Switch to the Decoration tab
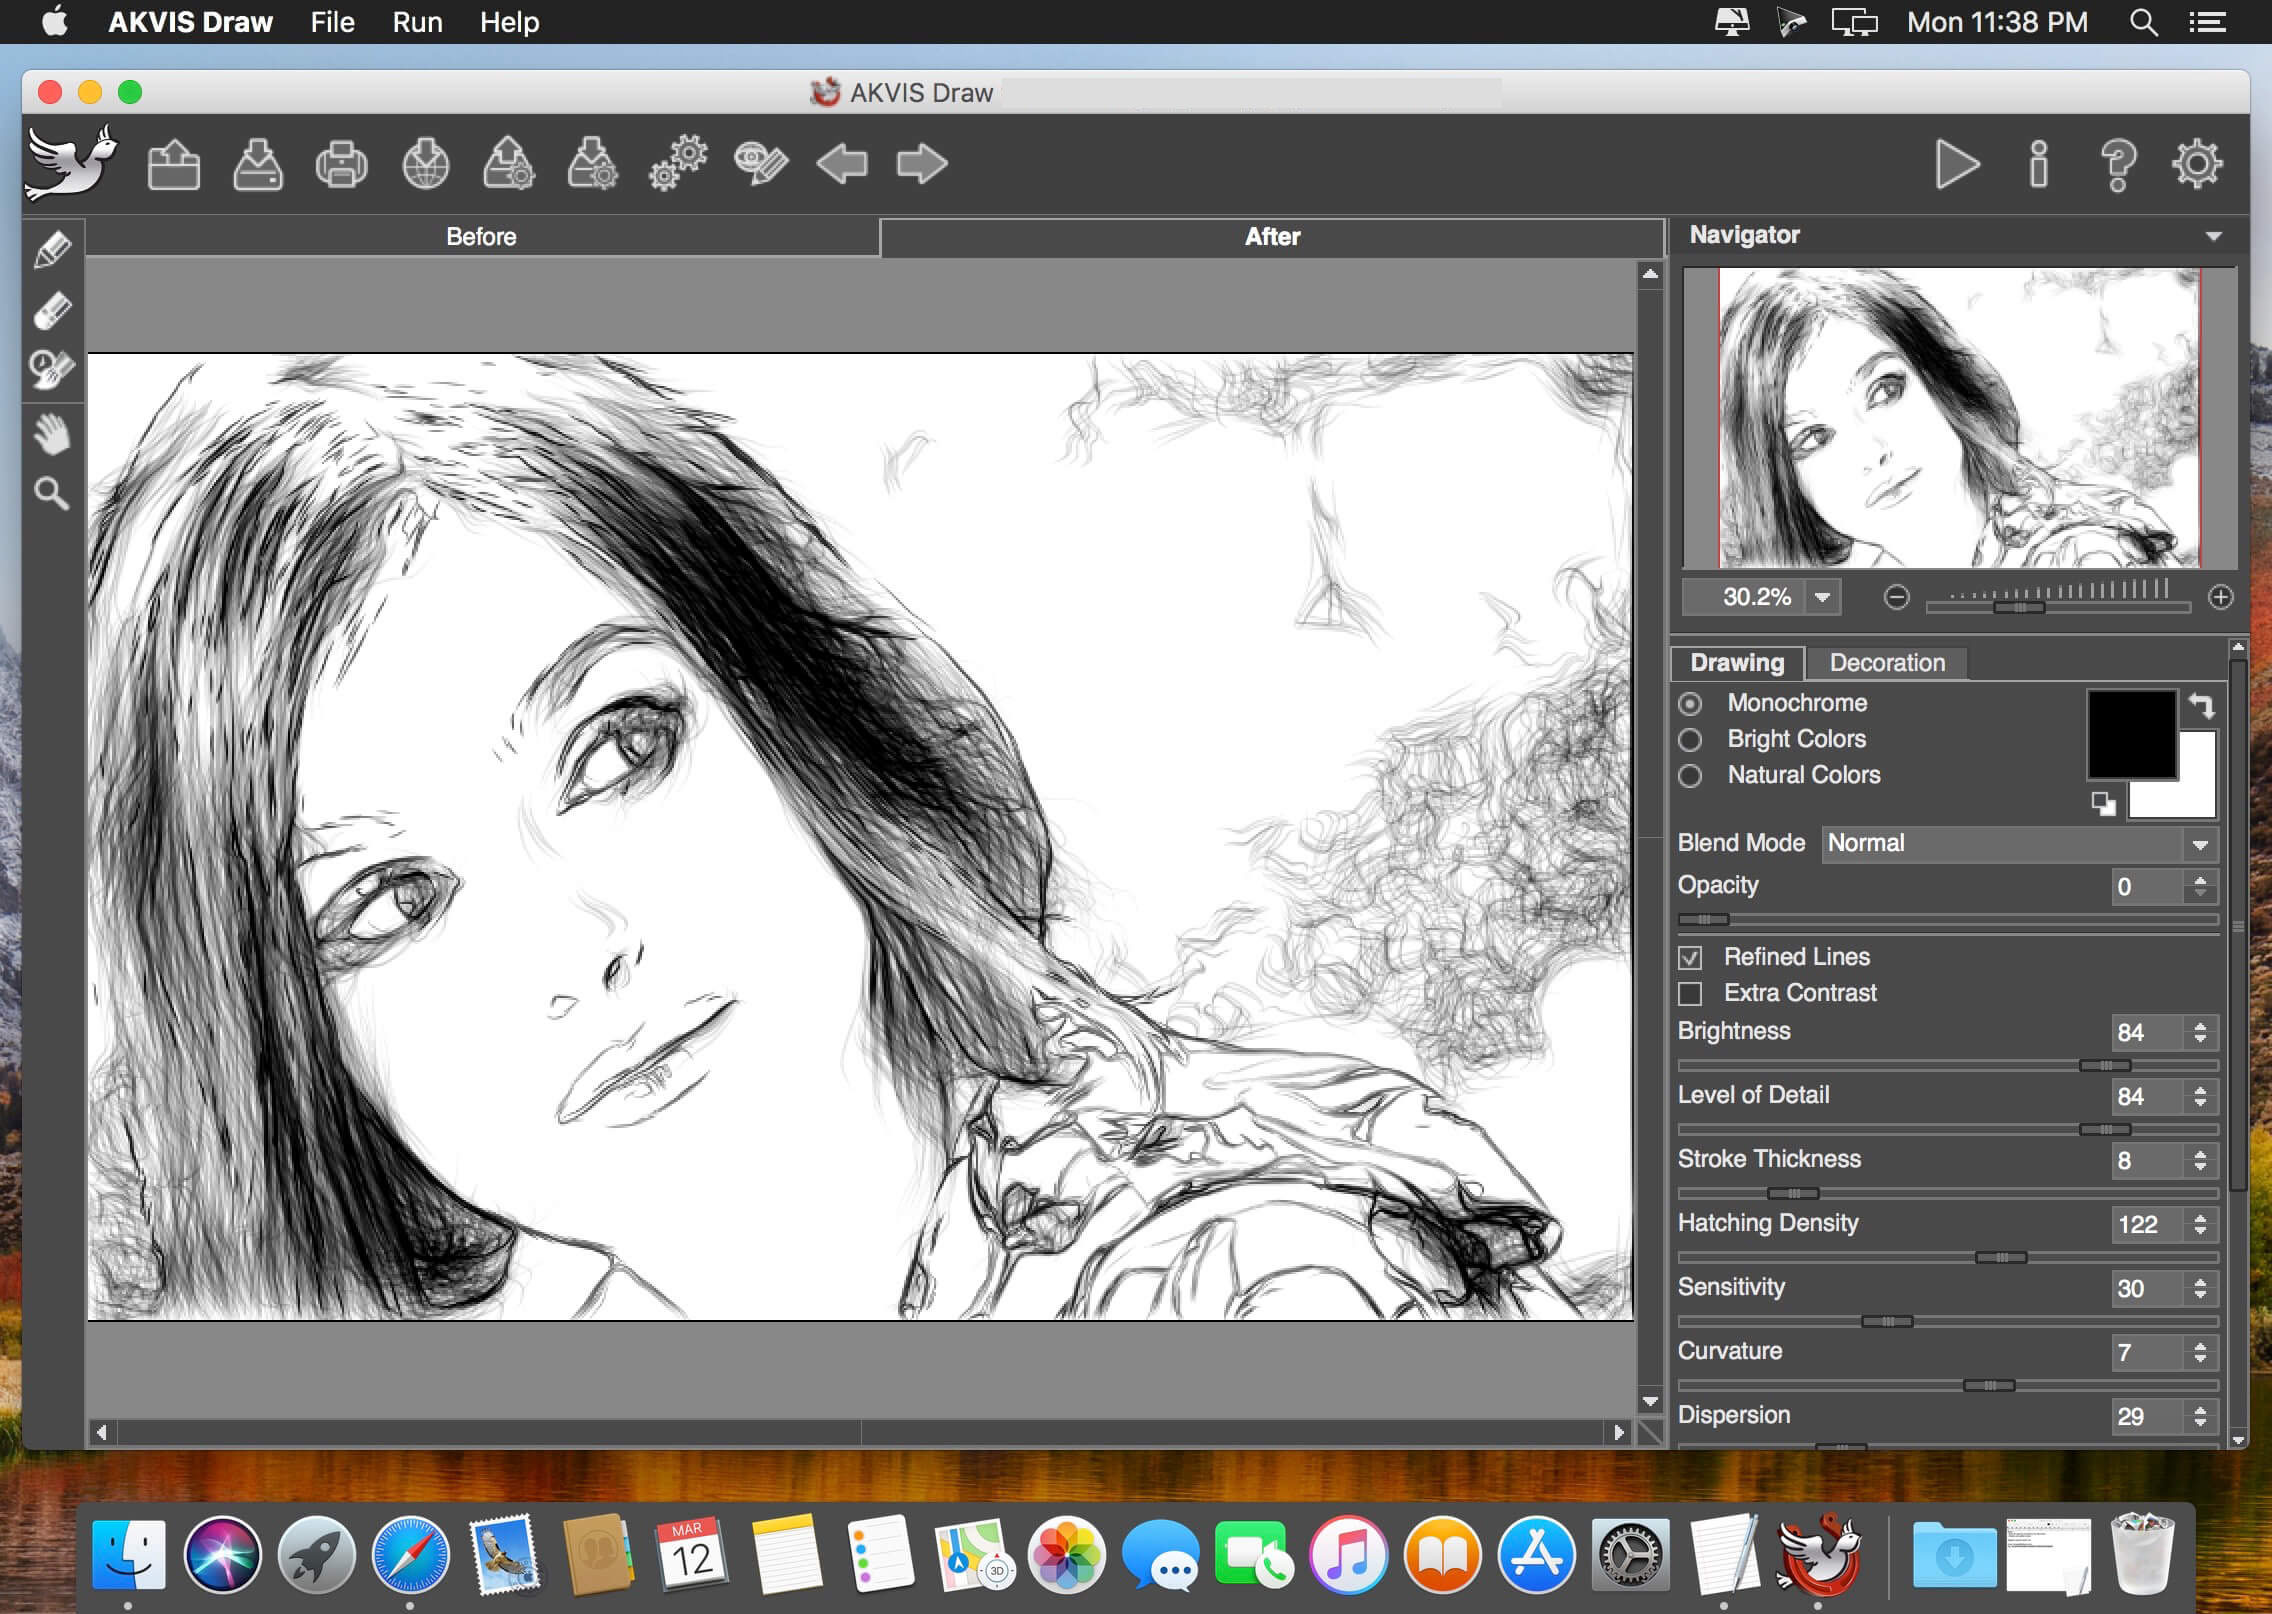Image resolution: width=2272 pixels, height=1614 pixels. click(x=1883, y=660)
